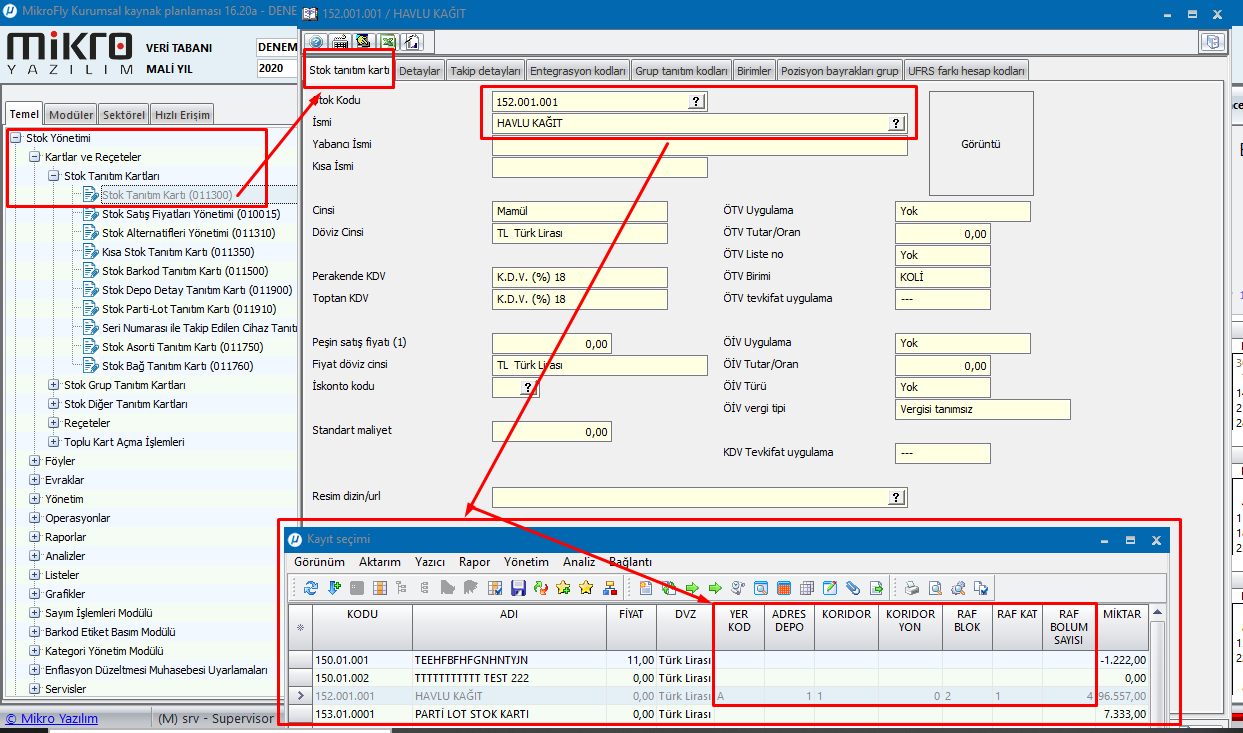Click the second green right-arrow icon
The width and height of the screenshot is (1243, 733).
pos(714,588)
